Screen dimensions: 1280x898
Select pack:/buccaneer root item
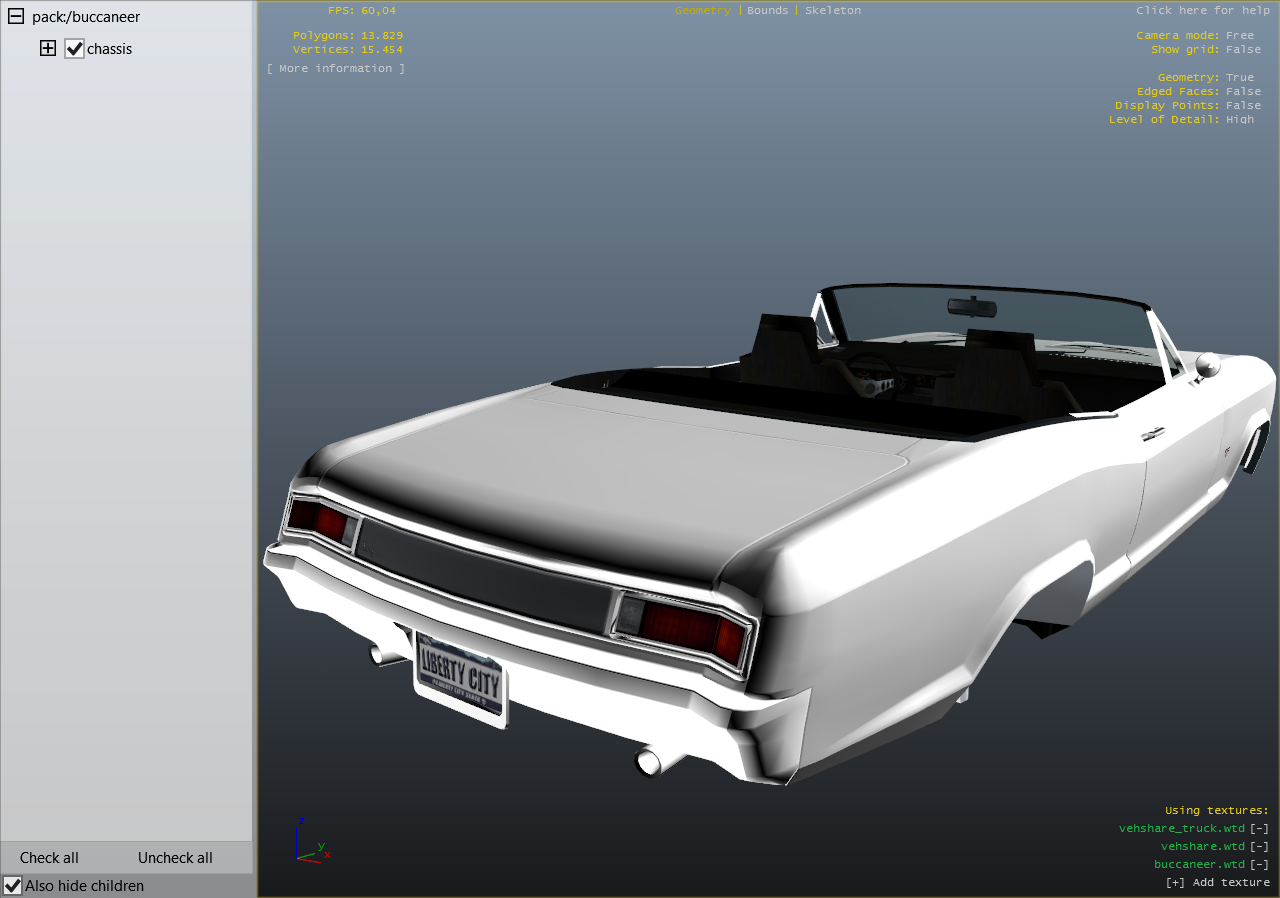pos(86,17)
